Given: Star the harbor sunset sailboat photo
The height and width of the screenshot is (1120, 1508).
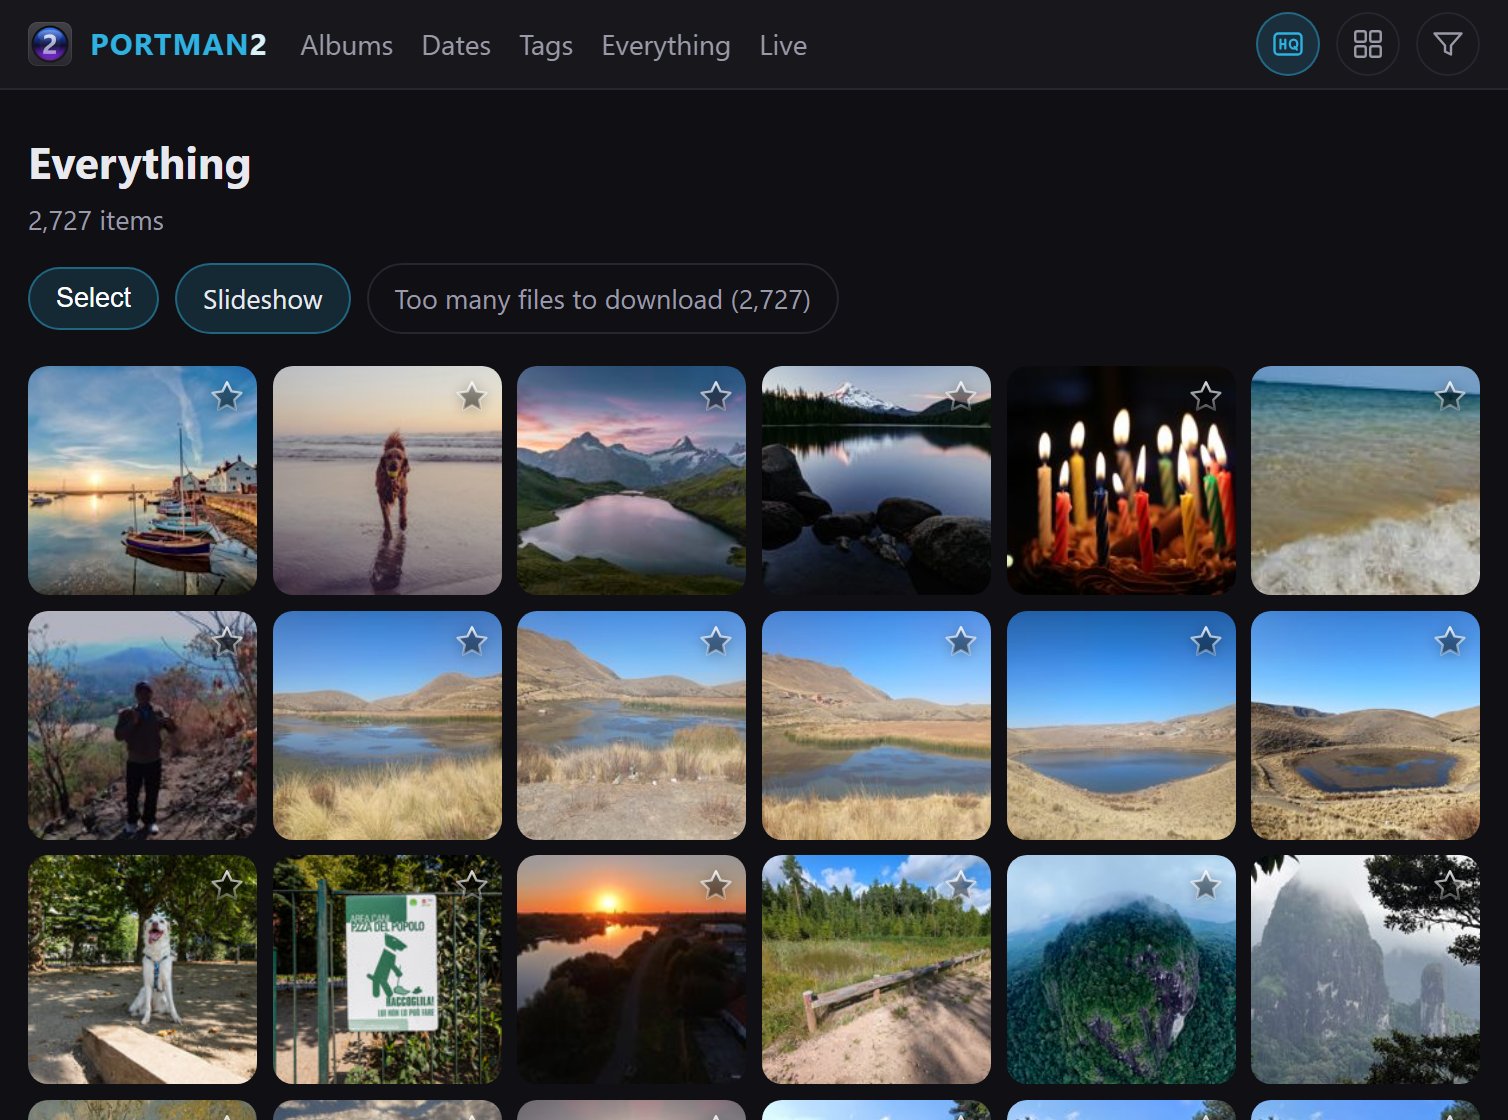Looking at the screenshot, I should tap(227, 396).
